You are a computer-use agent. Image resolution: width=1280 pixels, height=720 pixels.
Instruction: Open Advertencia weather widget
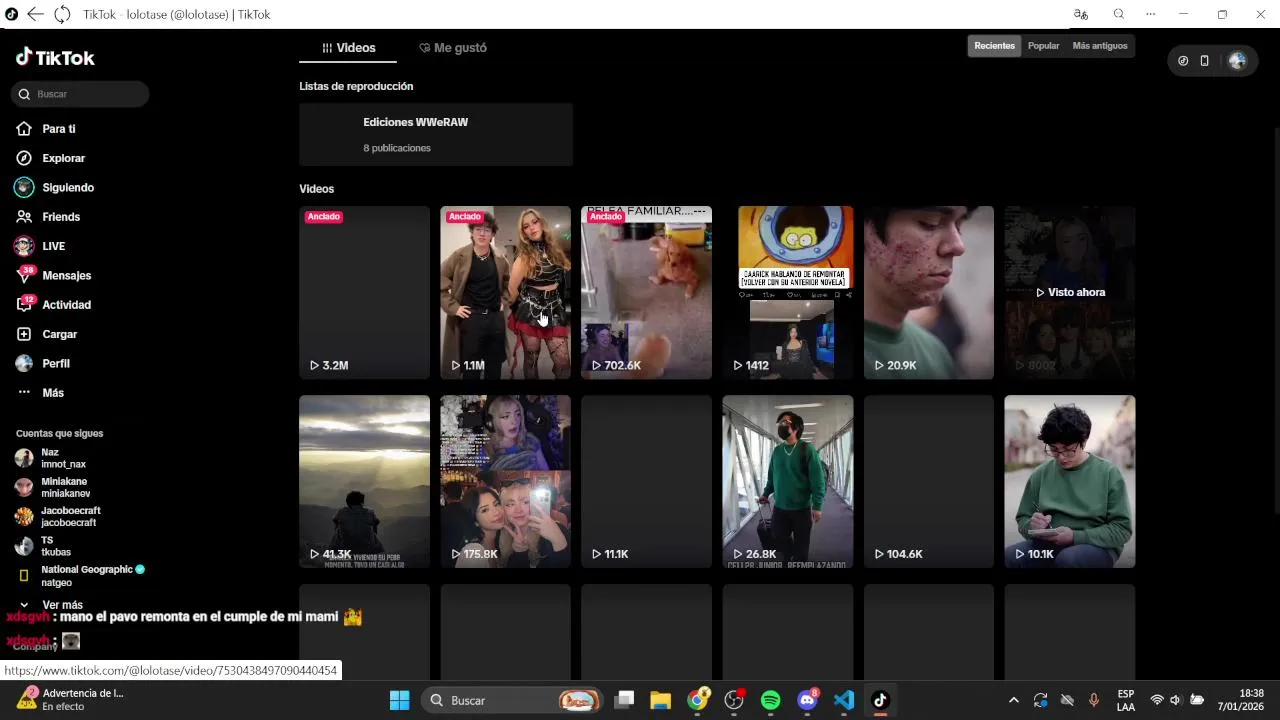point(70,700)
